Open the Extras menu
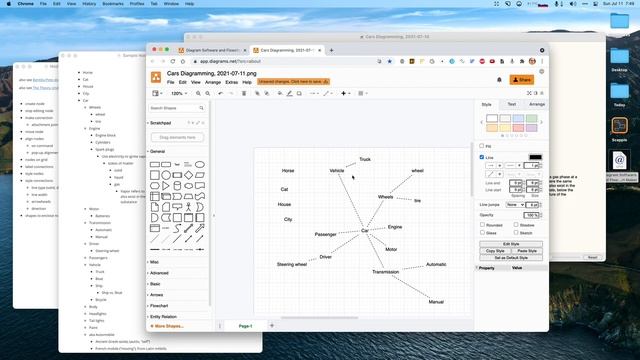Screen dimensions: 640x360 pyautogui.click(x=231, y=82)
